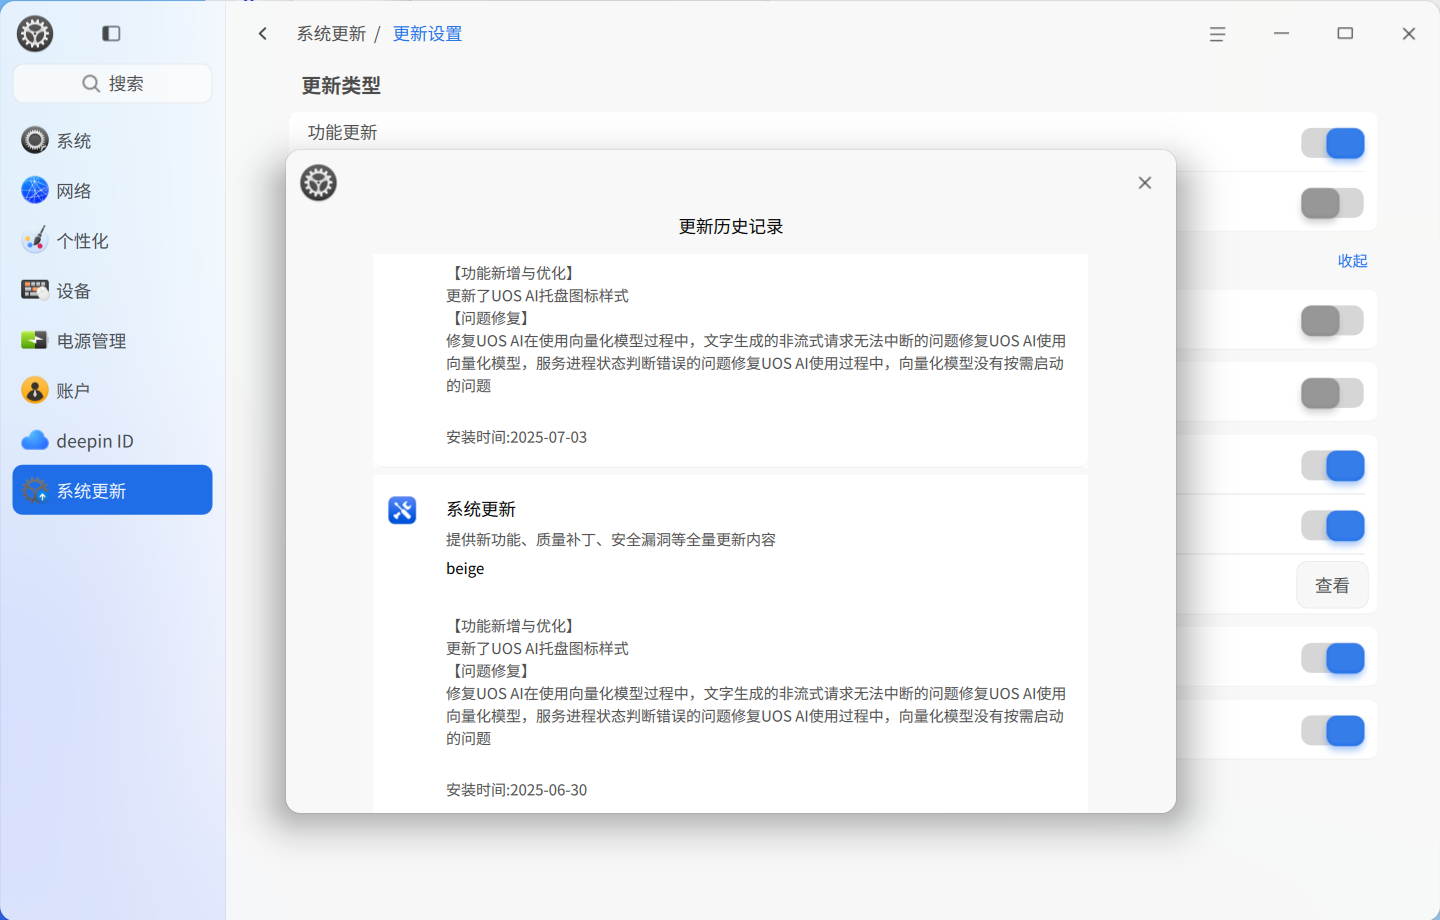The height and width of the screenshot is (920, 1440).
Task: Open the hamburger main menu in title bar
Action: click(x=1217, y=34)
